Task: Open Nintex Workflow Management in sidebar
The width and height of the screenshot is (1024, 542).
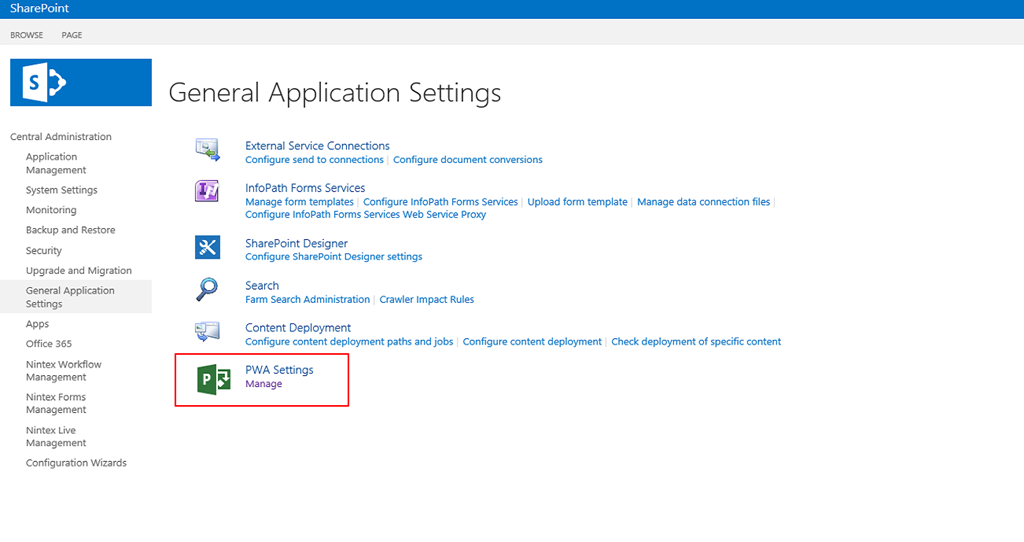Action: [x=63, y=370]
